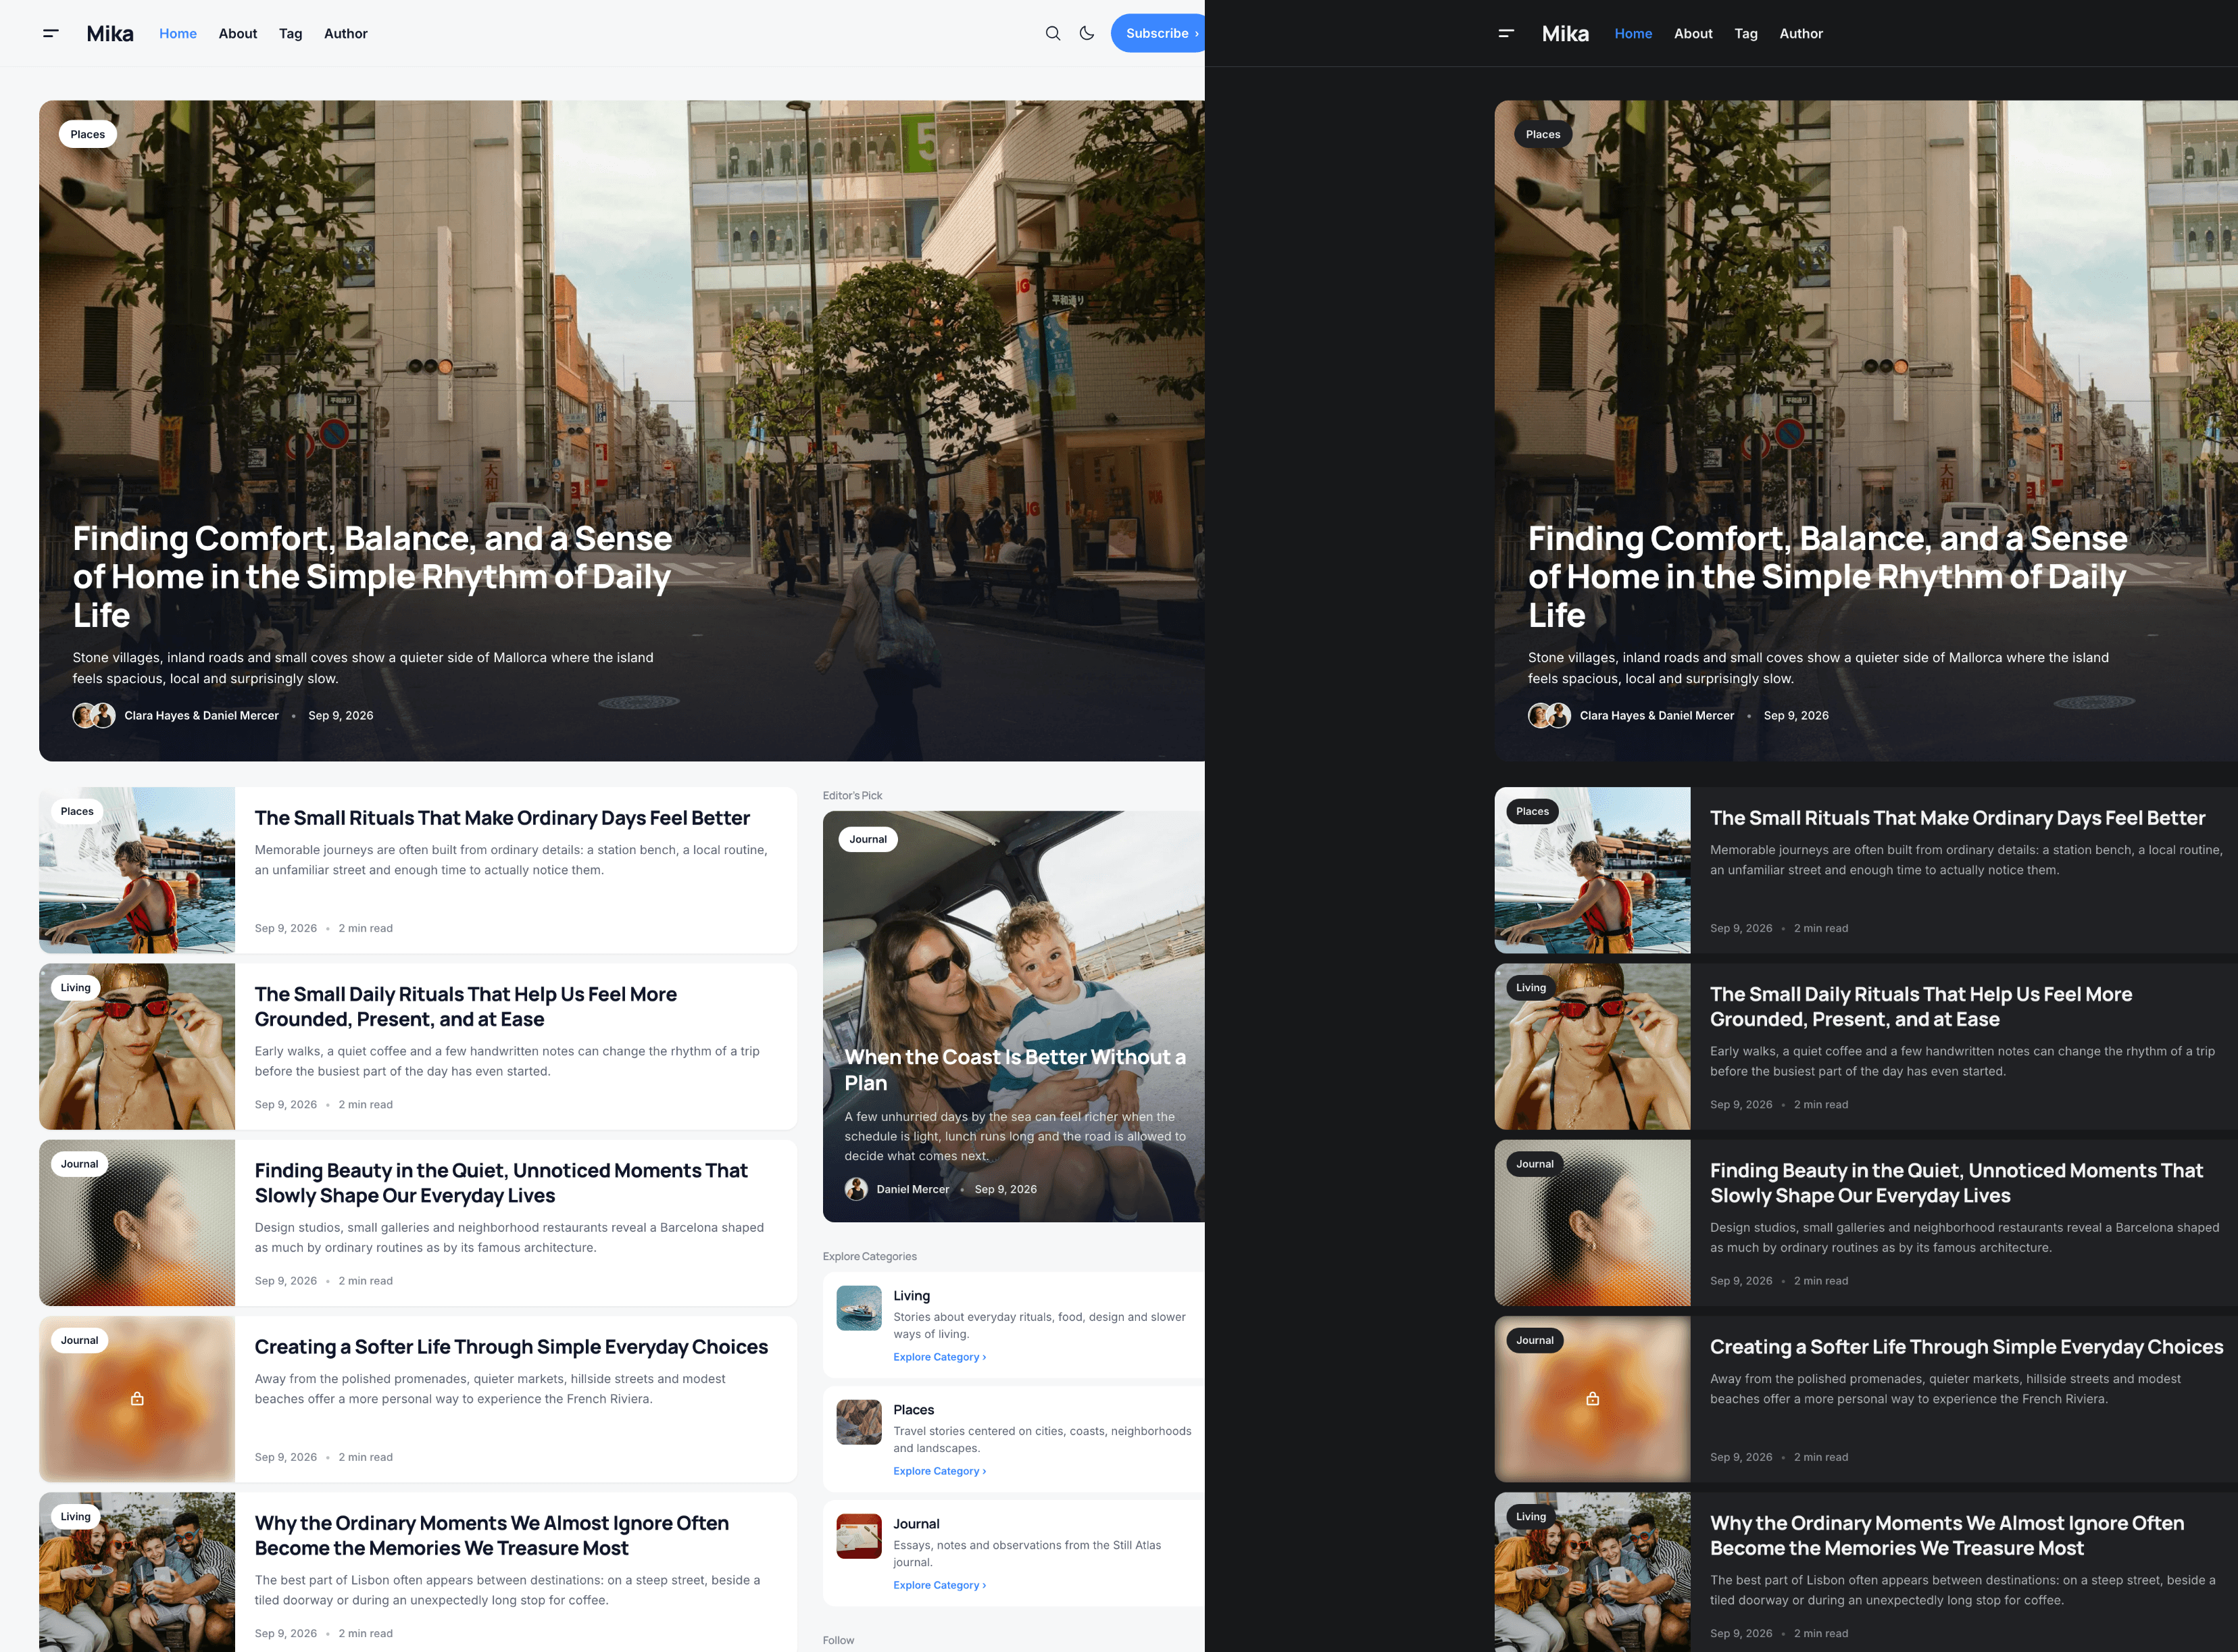This screenshot has width=2238, height=1652.
Task: Click Explore Category under Places
Action: (x=939, y=1471)
